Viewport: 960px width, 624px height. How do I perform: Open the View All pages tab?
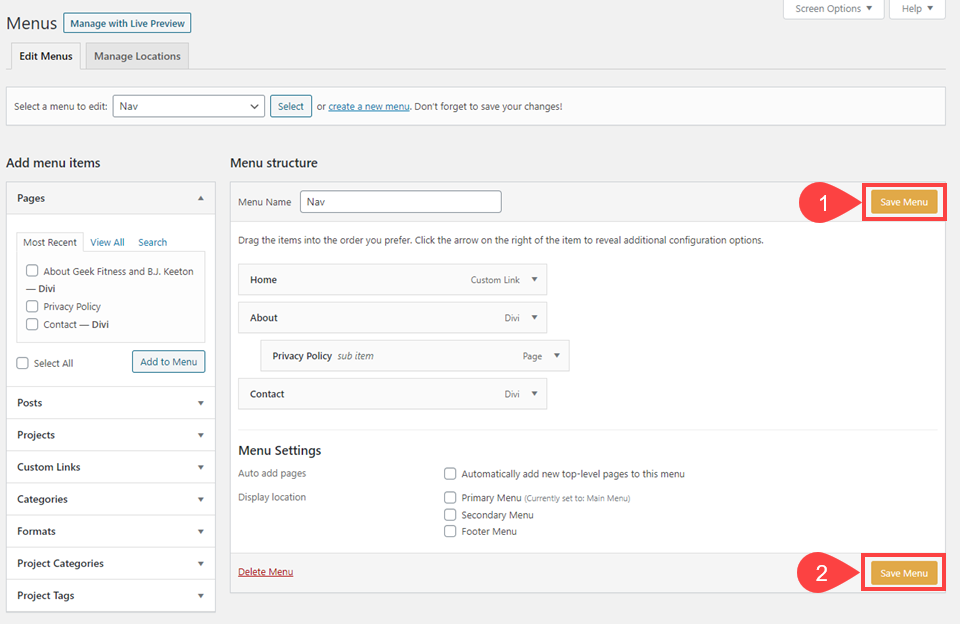pyautogui.click(x=107, y=241)
